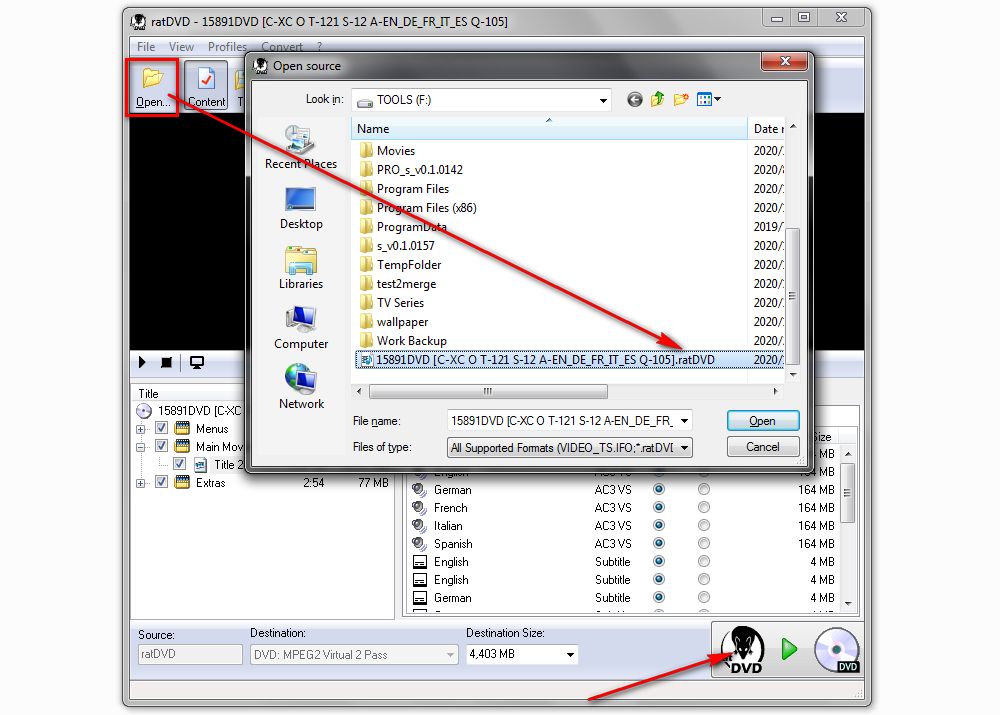Viewport: 1000px width, 715px height.
Task: Select the 15891DVD .ratDVD file
Action: pos(545,360)
